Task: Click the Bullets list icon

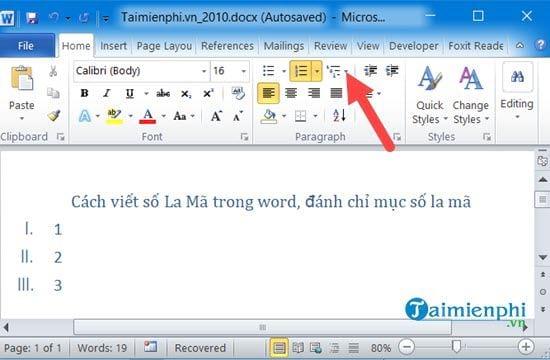Action: 269,71
